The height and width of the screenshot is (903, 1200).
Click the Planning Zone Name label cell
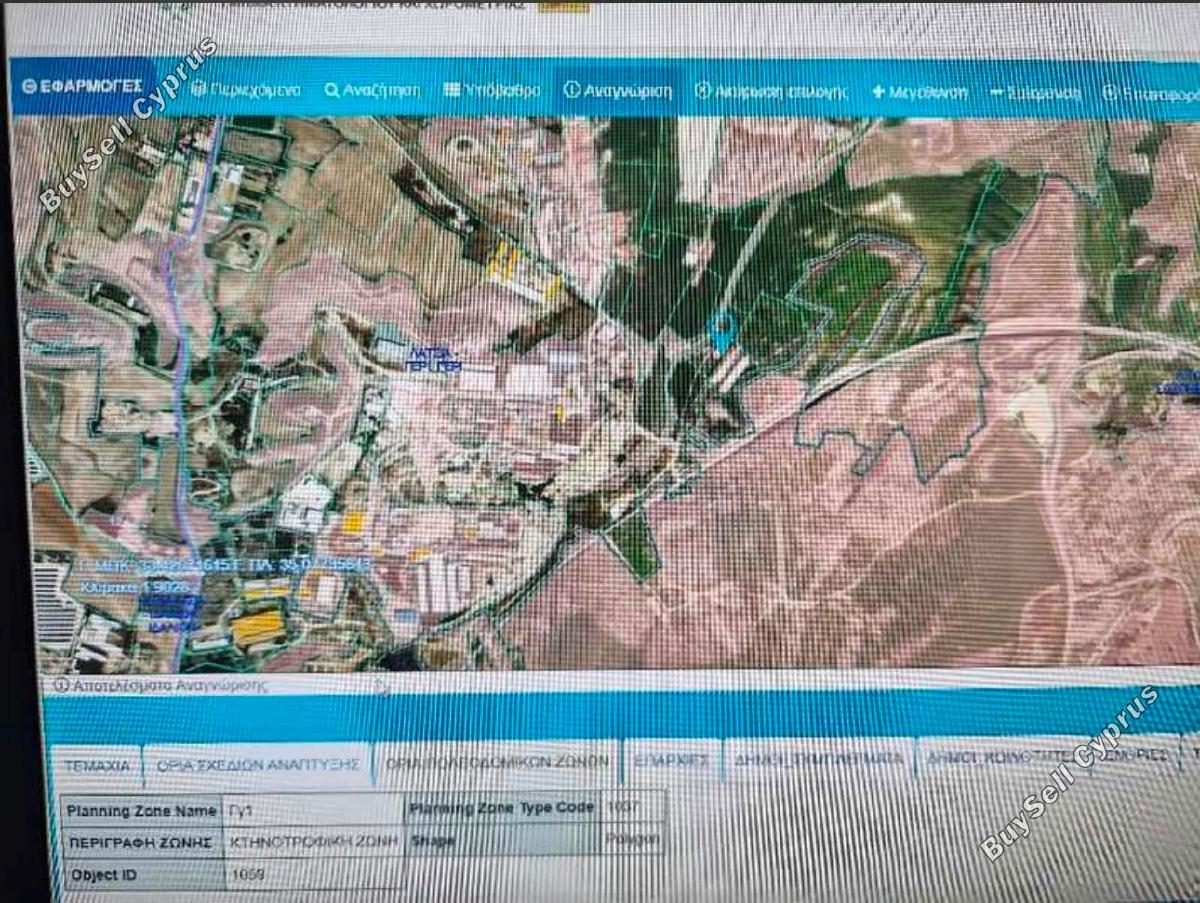(142, 811)
